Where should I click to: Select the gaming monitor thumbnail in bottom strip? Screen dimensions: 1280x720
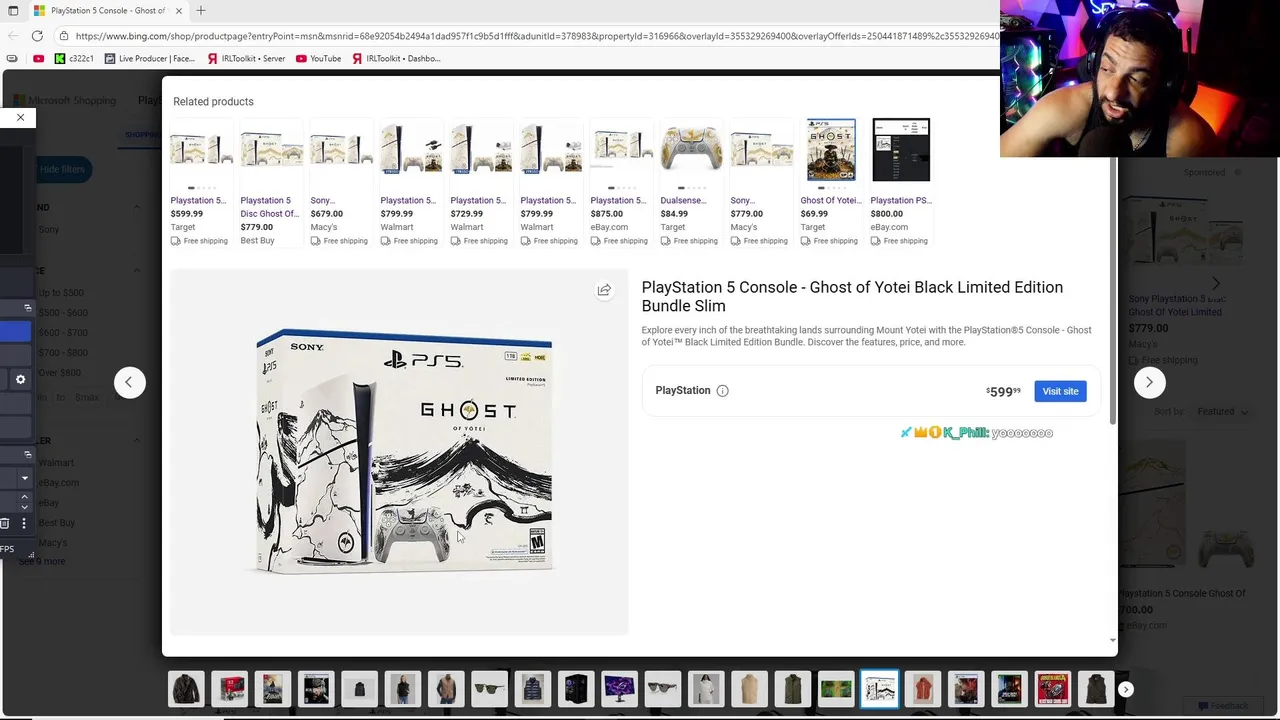(619, 689)
